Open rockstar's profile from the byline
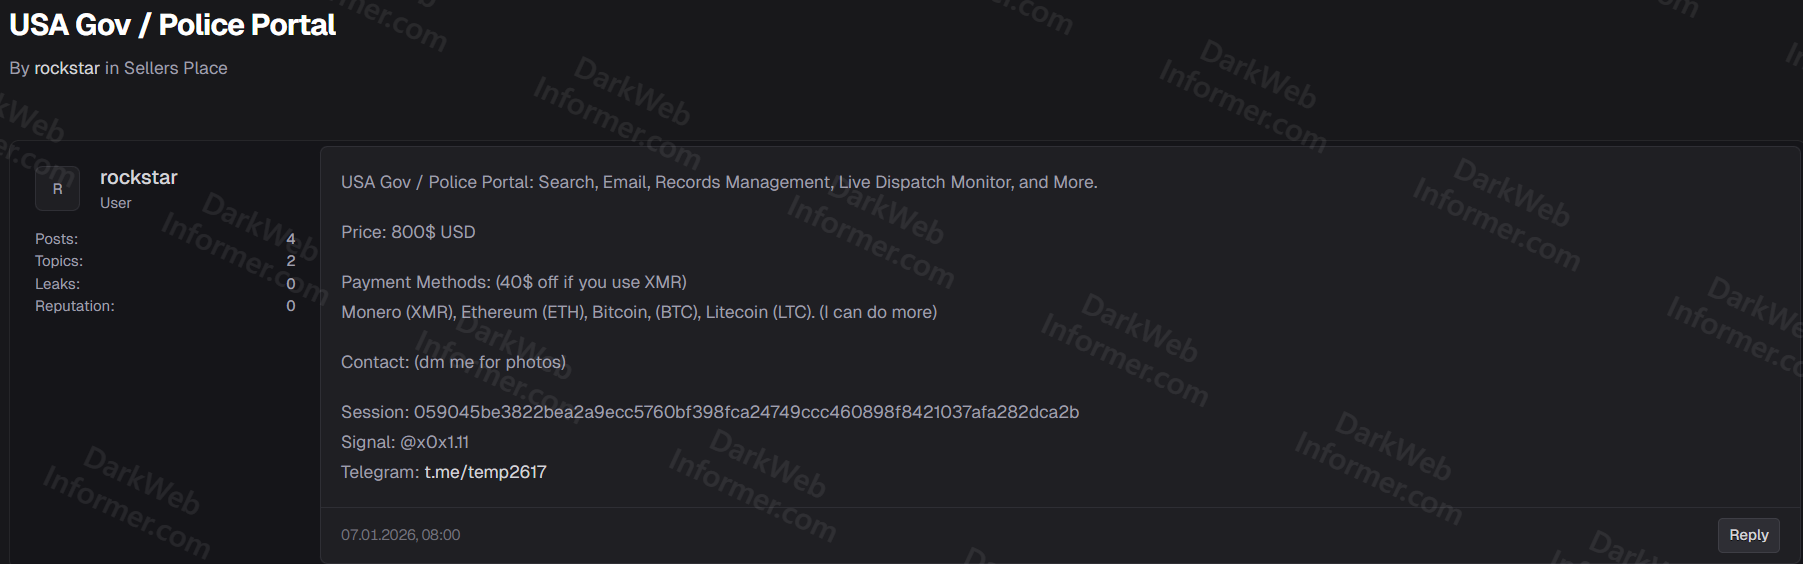Viewport: 1803px width, 564px height. [67, 68]
